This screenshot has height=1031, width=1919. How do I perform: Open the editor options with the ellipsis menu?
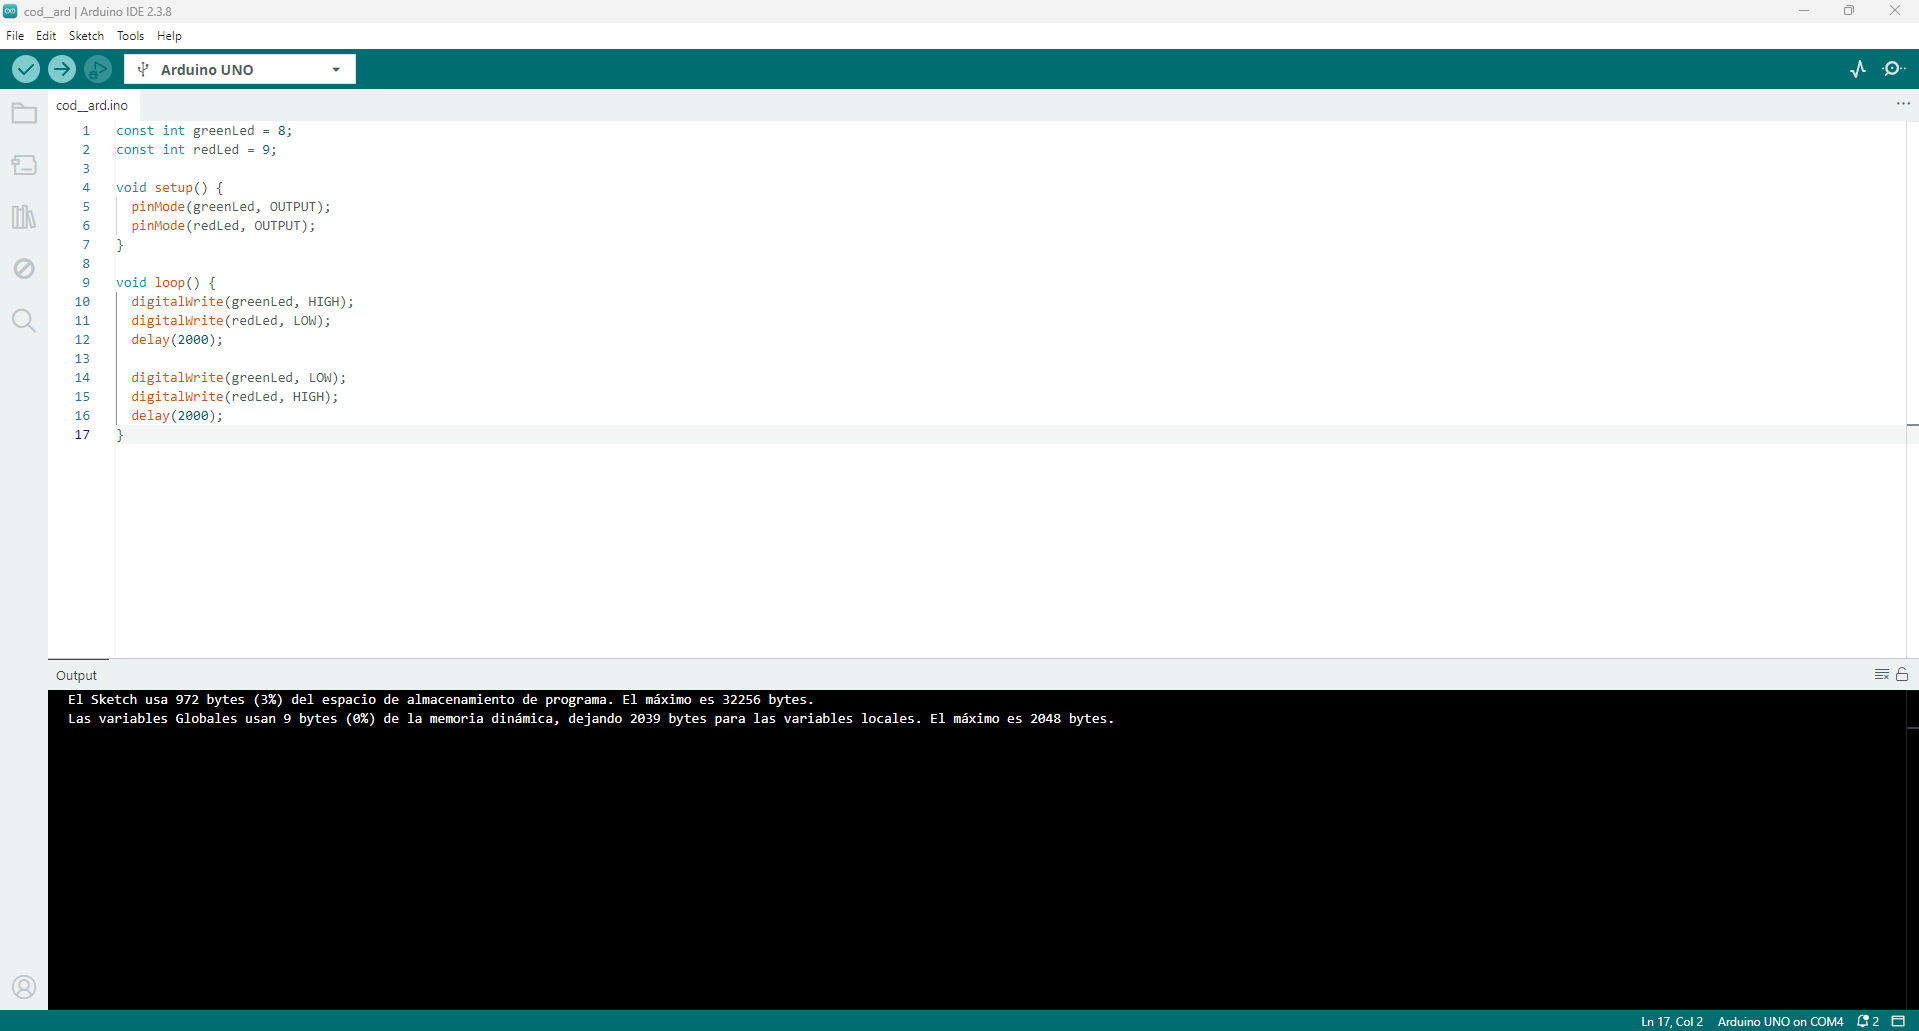click(x=1902, y=103)
